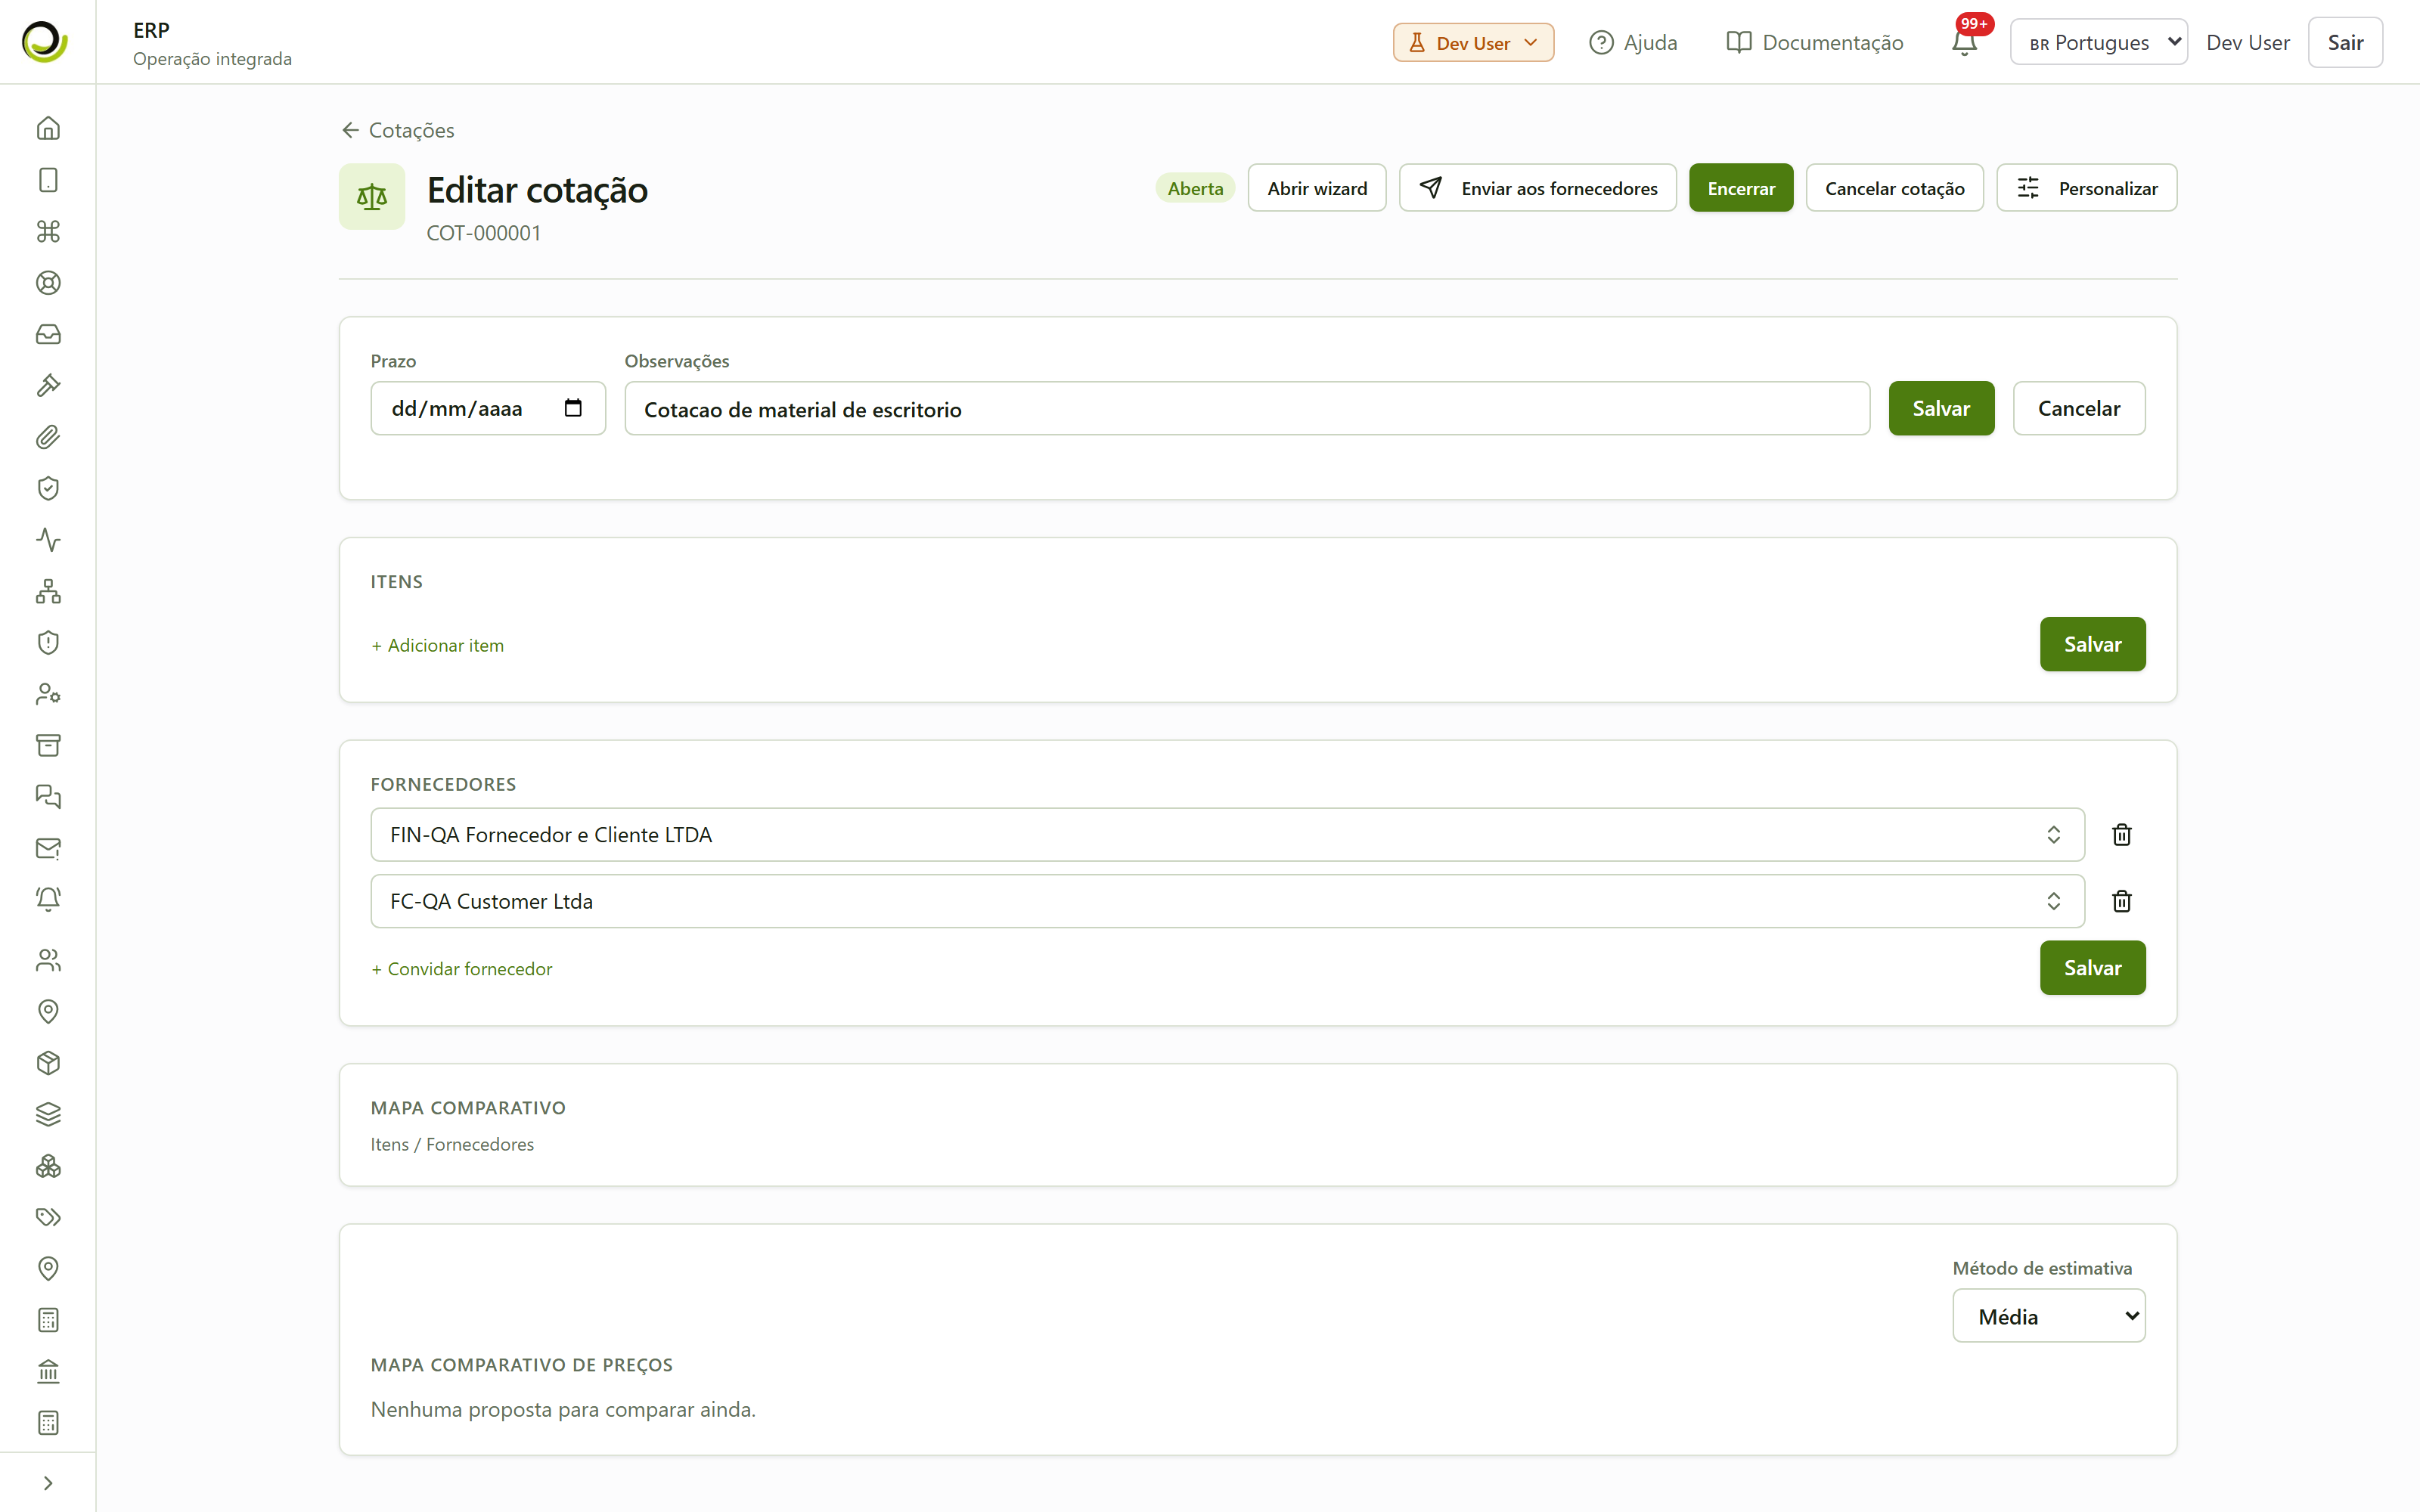The image size is (2420, 1512).
Task: Click Cancelar next to Observações field
Action: (2079, 408)
